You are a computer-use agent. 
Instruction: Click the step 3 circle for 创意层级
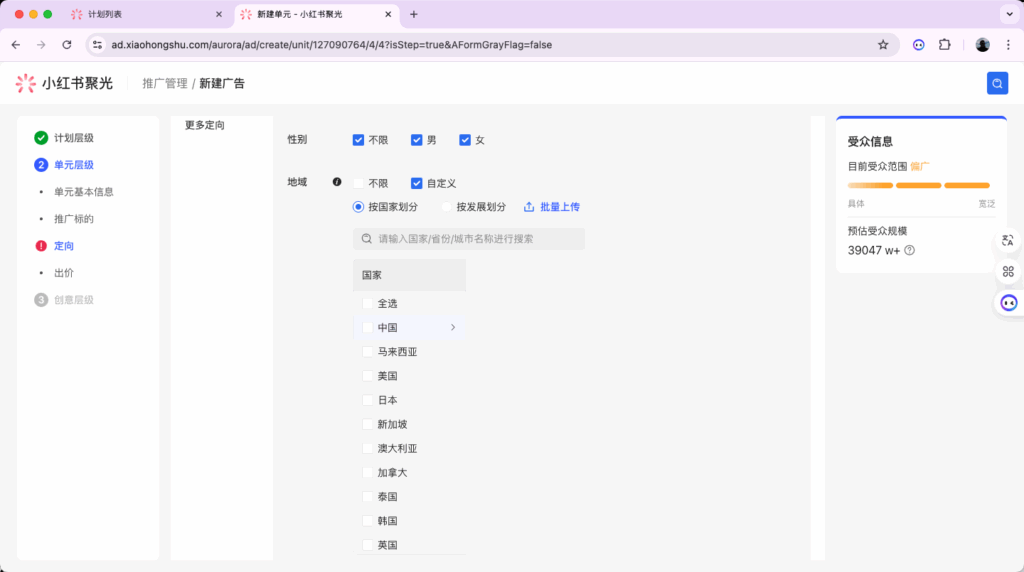tap(40, 299)
